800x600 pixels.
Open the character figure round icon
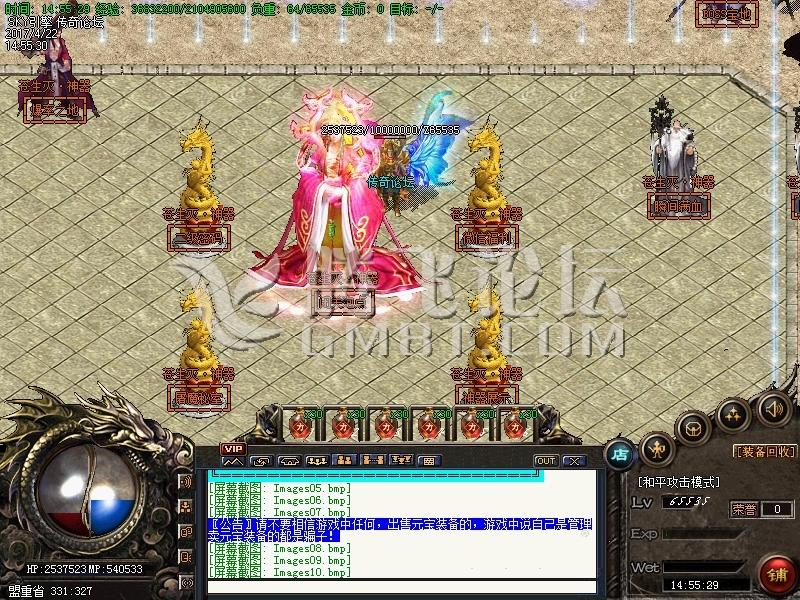pos(656,447)
